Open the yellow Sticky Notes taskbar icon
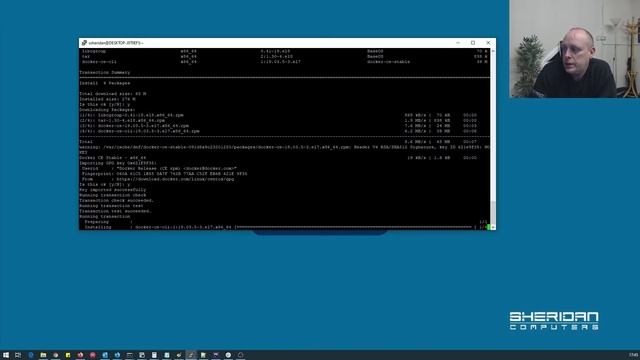640x360 pixels. (x=68, y=355)
